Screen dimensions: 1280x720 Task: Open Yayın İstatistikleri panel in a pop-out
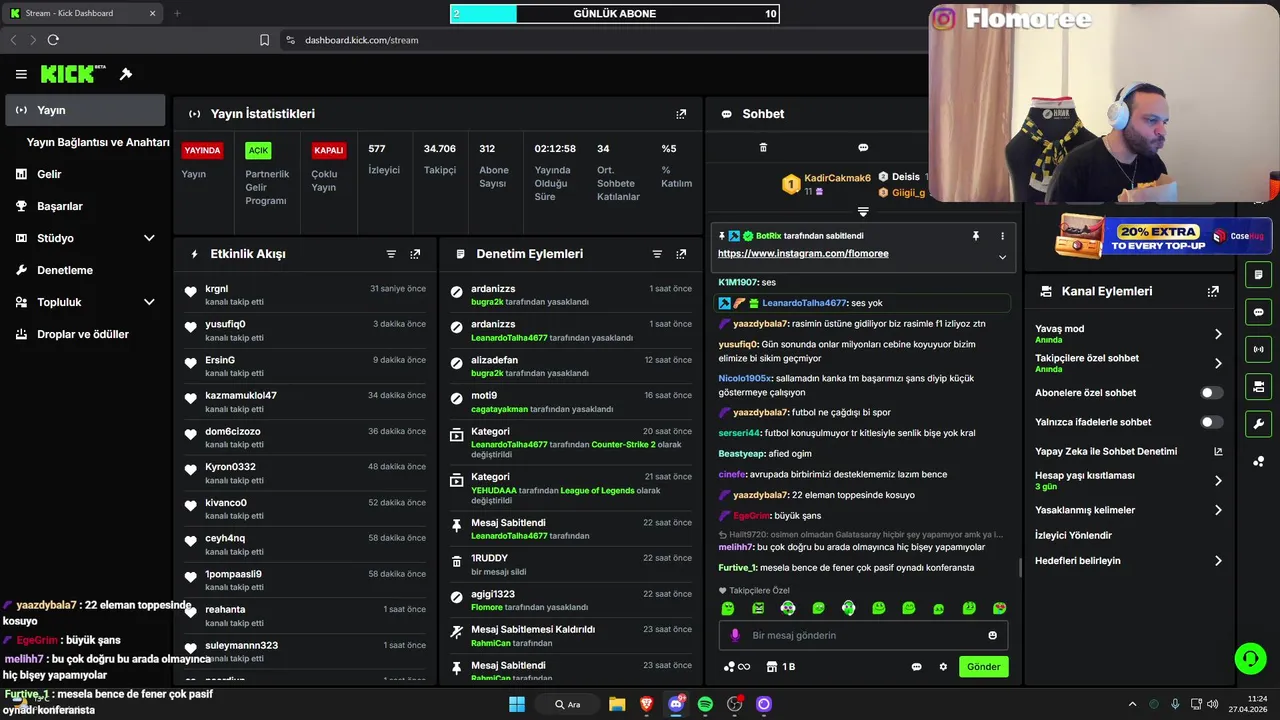[681, 114]
